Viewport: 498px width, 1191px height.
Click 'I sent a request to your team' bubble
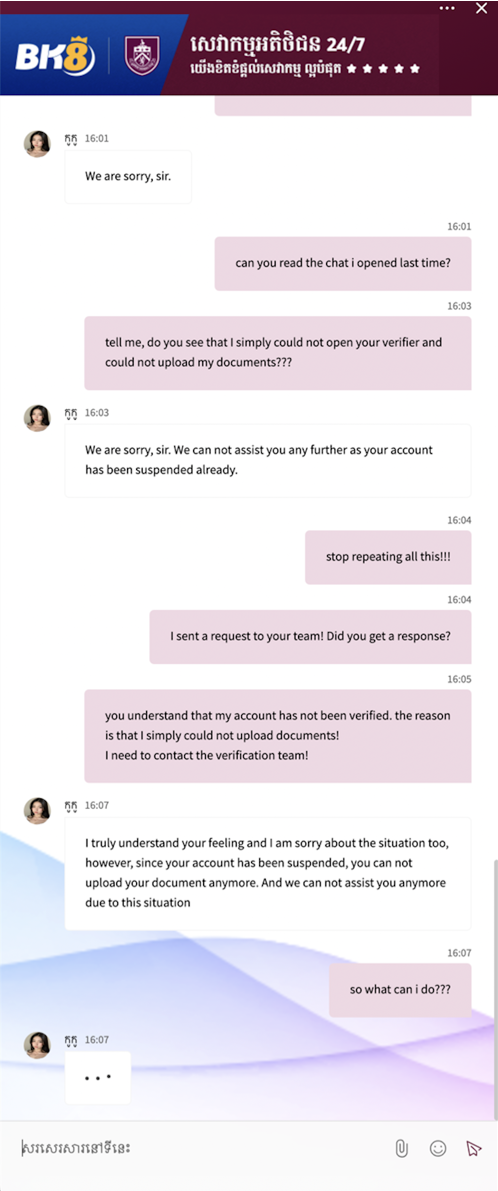[310, 637]
